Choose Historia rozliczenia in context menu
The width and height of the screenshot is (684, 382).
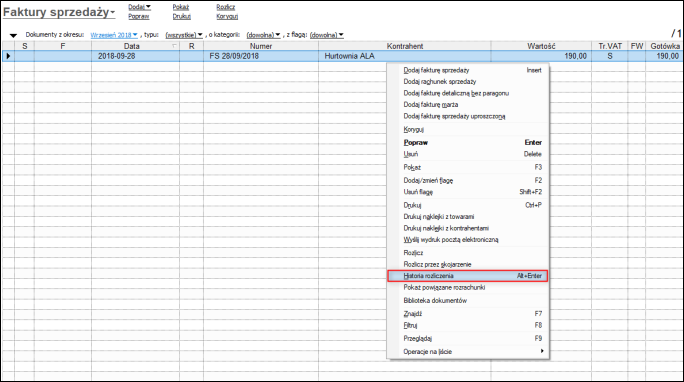pos(468,276)
